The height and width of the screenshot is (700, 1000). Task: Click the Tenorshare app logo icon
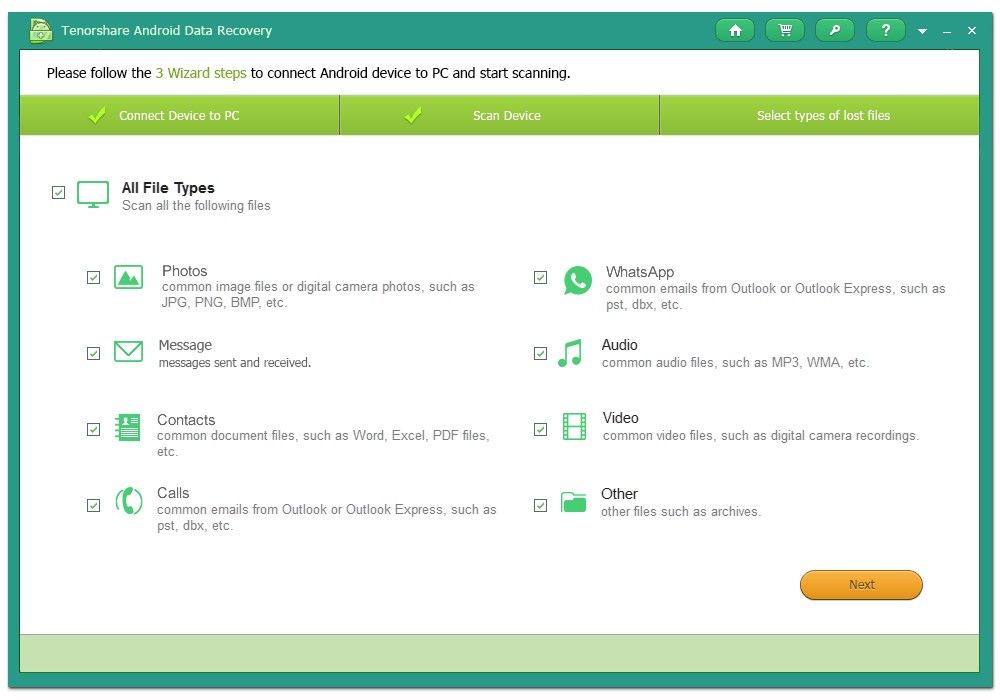point(41,31)
